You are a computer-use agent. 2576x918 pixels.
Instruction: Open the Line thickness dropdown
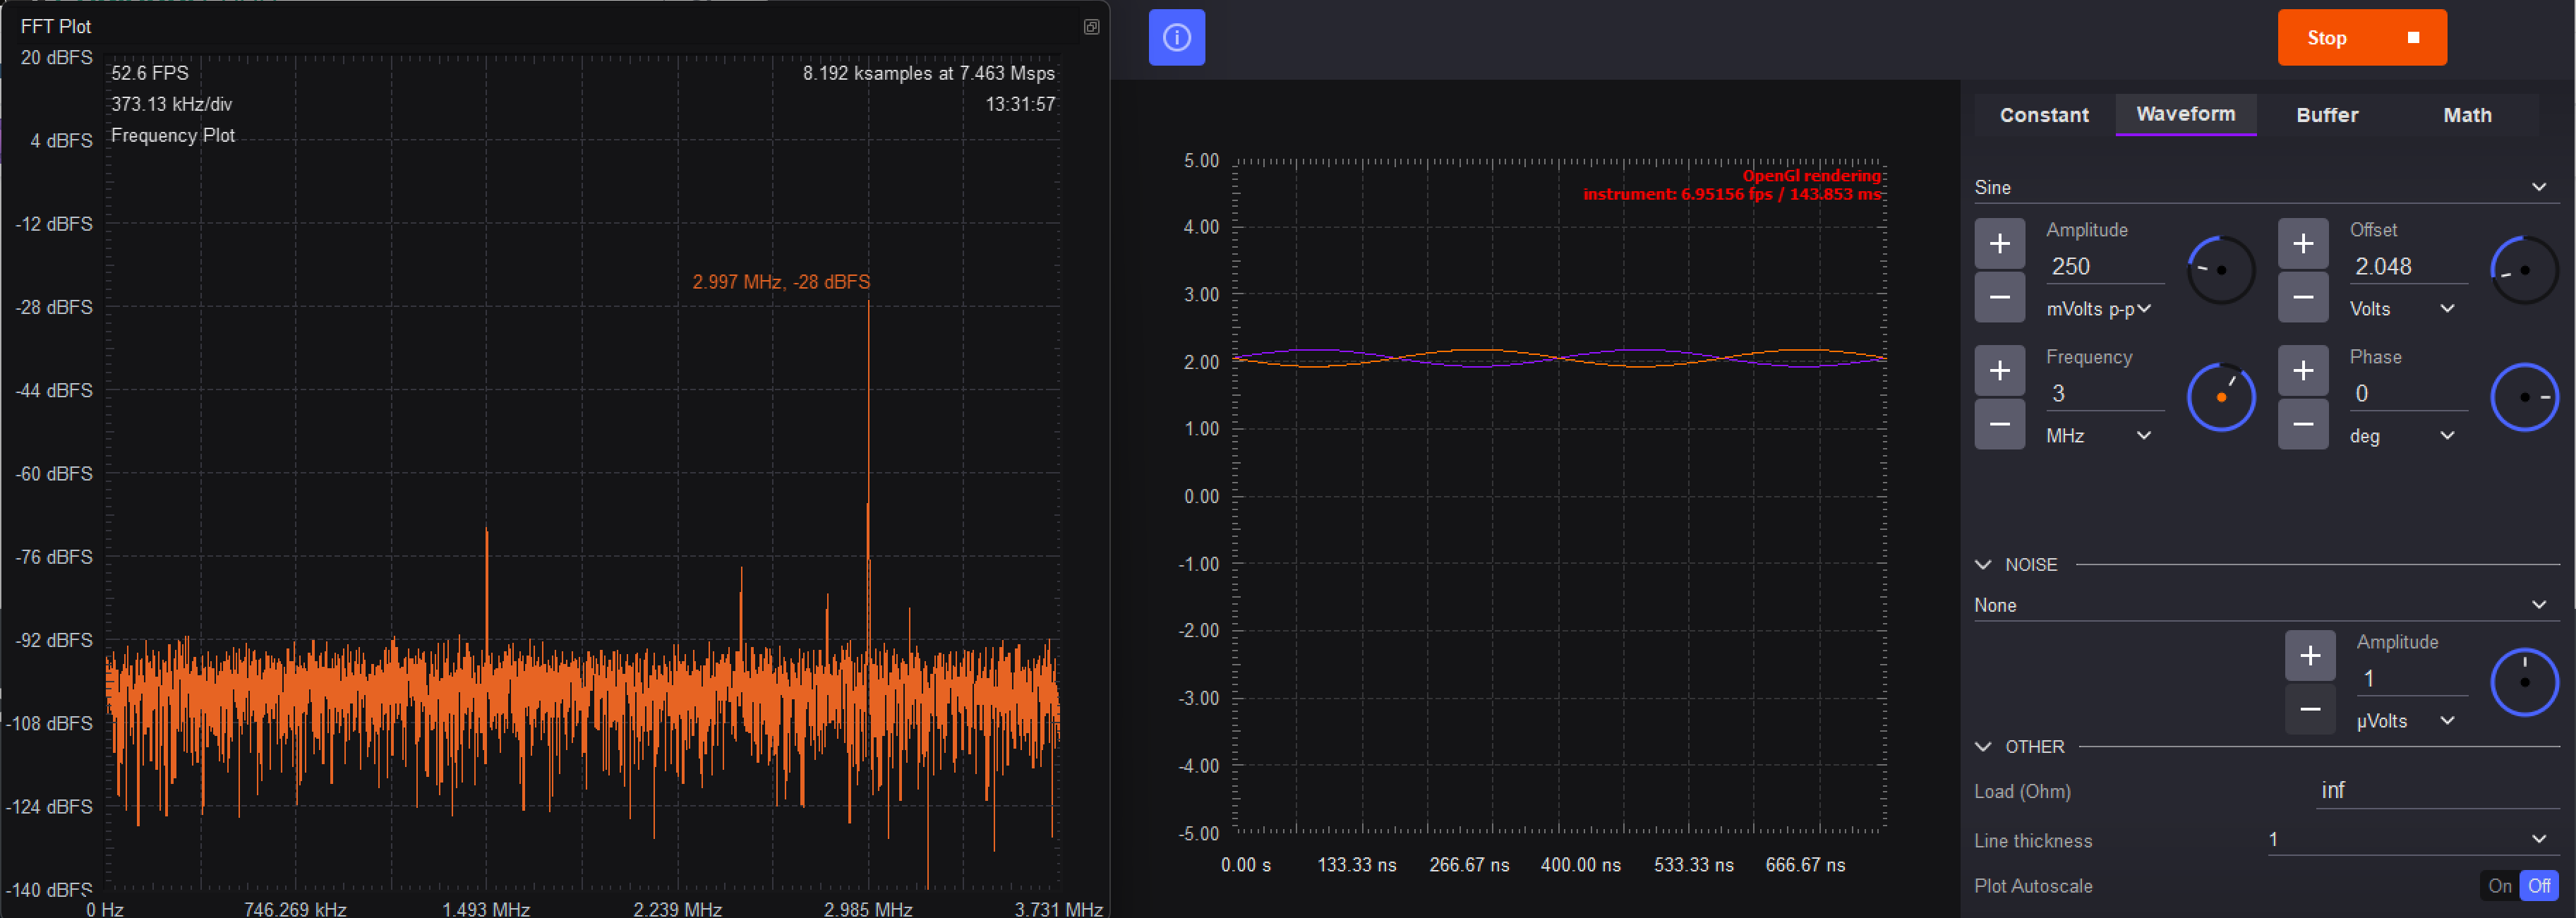(2412, 840)
